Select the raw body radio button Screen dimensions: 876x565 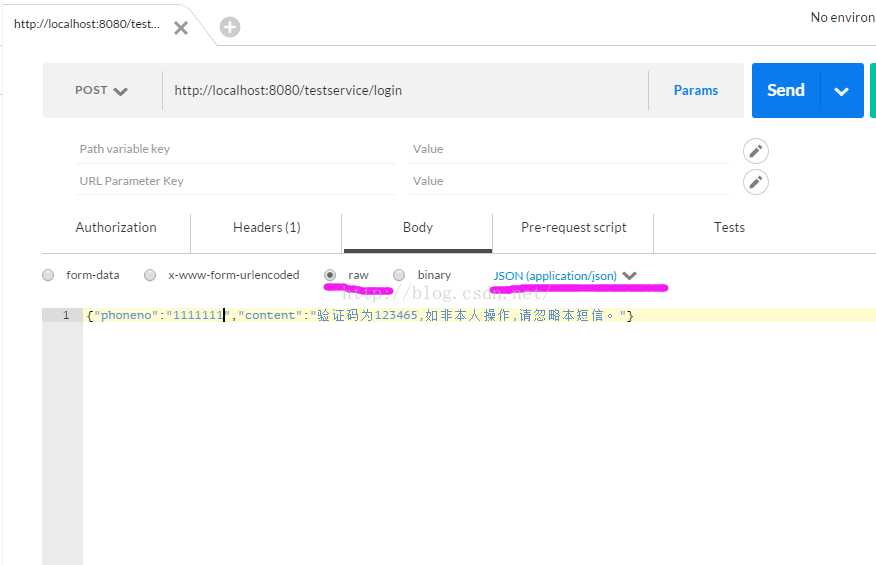click(330, 275)
